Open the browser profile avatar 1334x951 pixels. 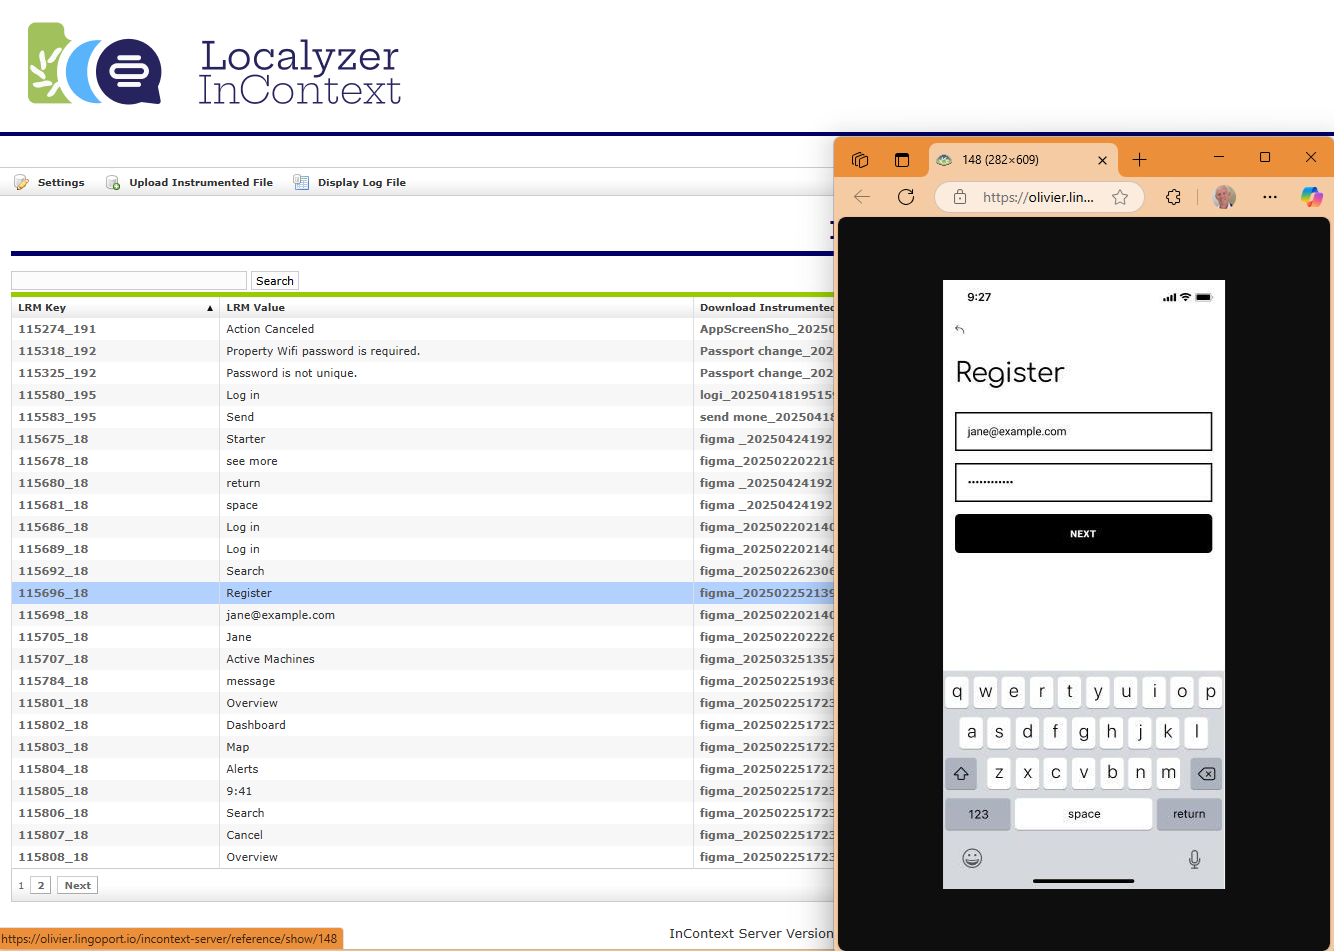1224,197
